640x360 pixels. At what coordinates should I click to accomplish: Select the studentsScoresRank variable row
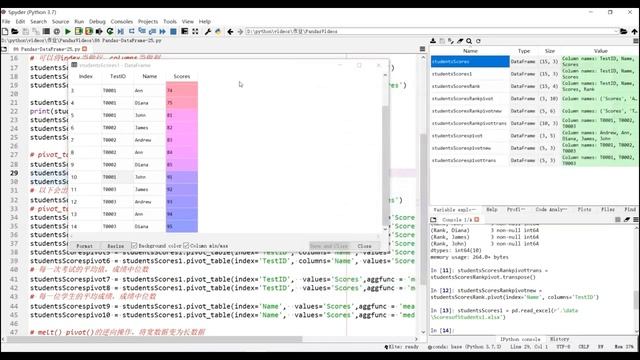click(470, 87)
